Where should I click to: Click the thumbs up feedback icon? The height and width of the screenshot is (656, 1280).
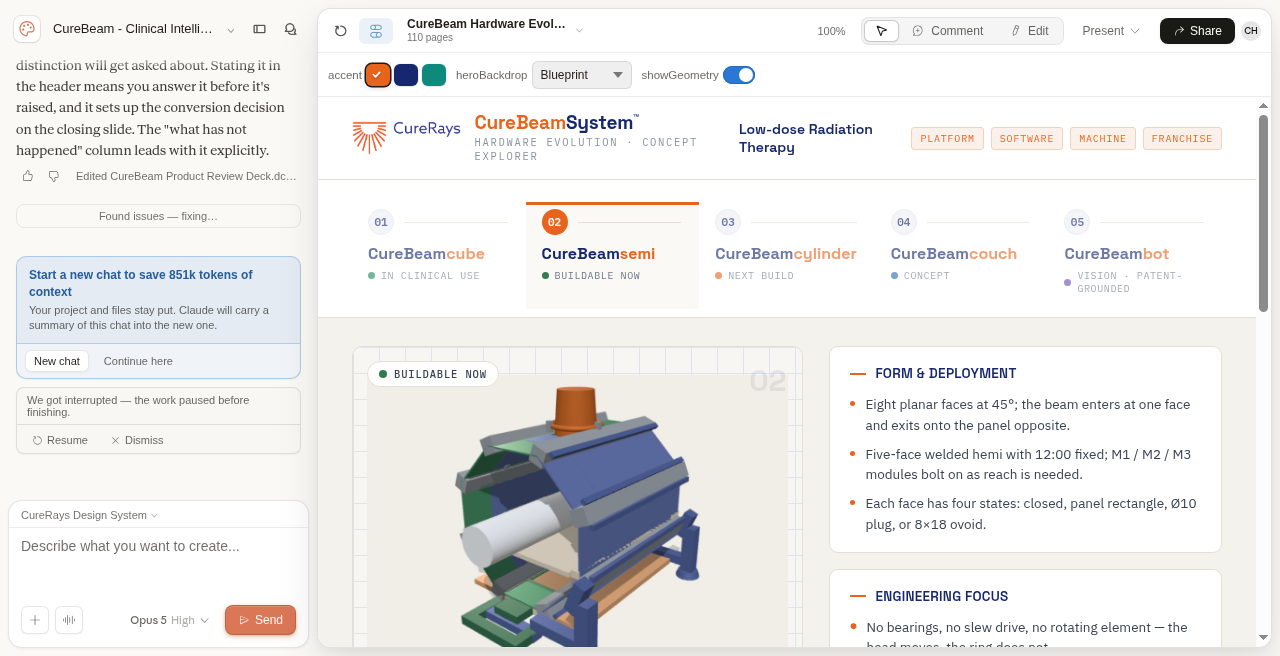[28, 176]
